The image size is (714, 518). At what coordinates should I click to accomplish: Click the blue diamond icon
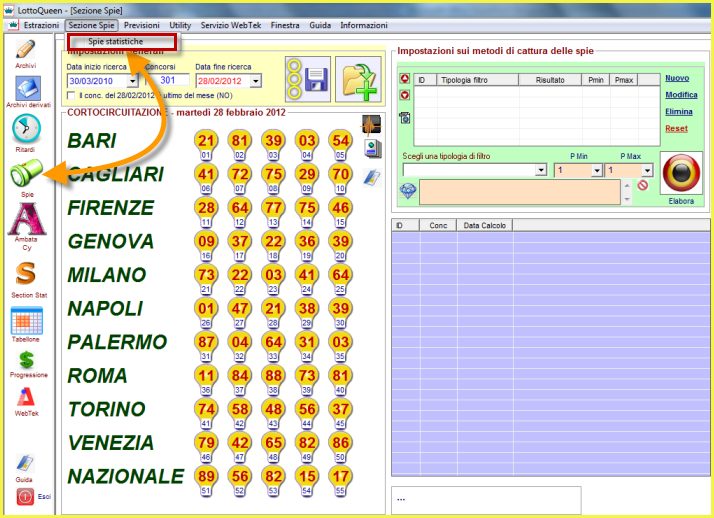pos(408,191)
